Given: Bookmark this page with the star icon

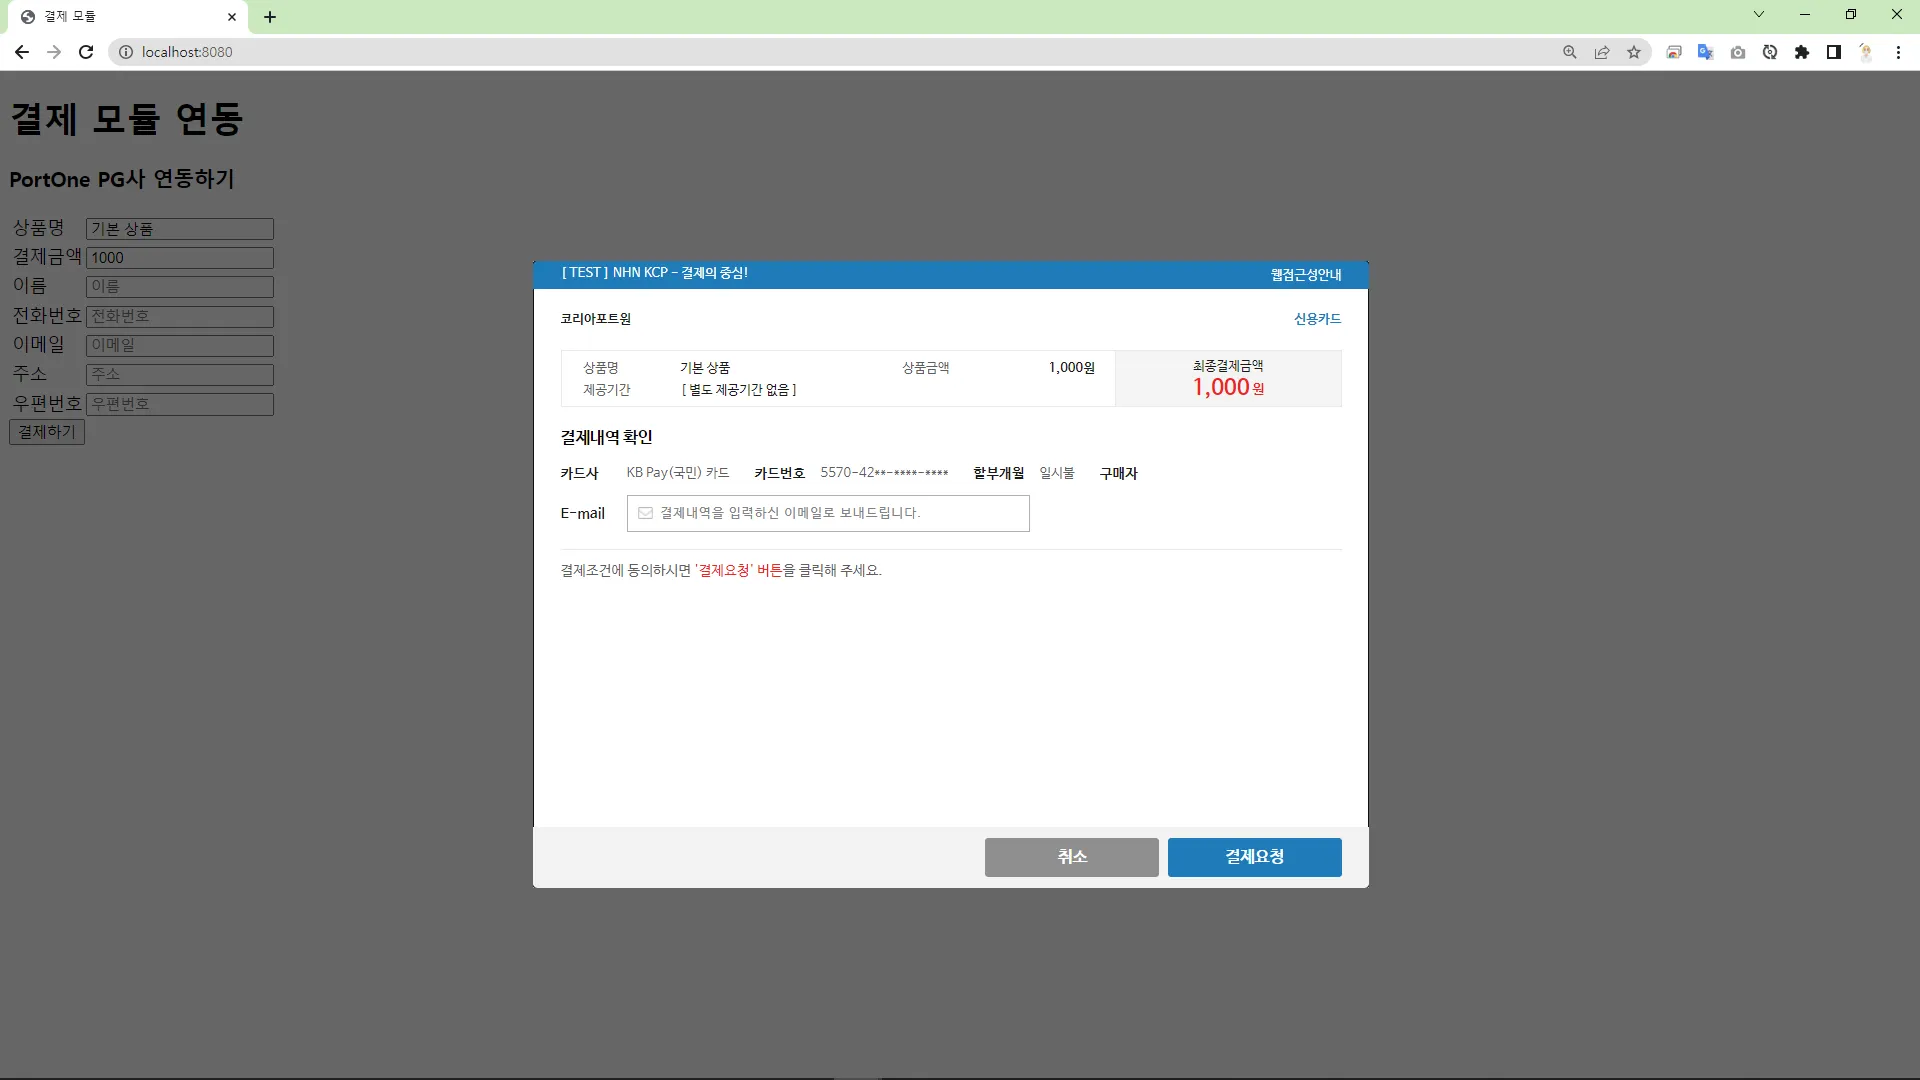Looking at the screenshot, I should click(x=1634, y=52).
